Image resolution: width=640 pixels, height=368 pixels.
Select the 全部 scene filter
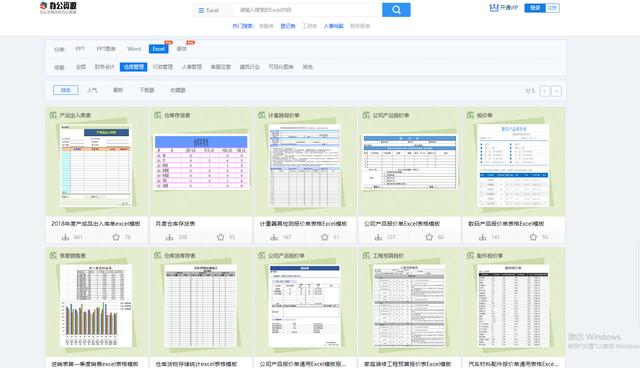[80, 67]
